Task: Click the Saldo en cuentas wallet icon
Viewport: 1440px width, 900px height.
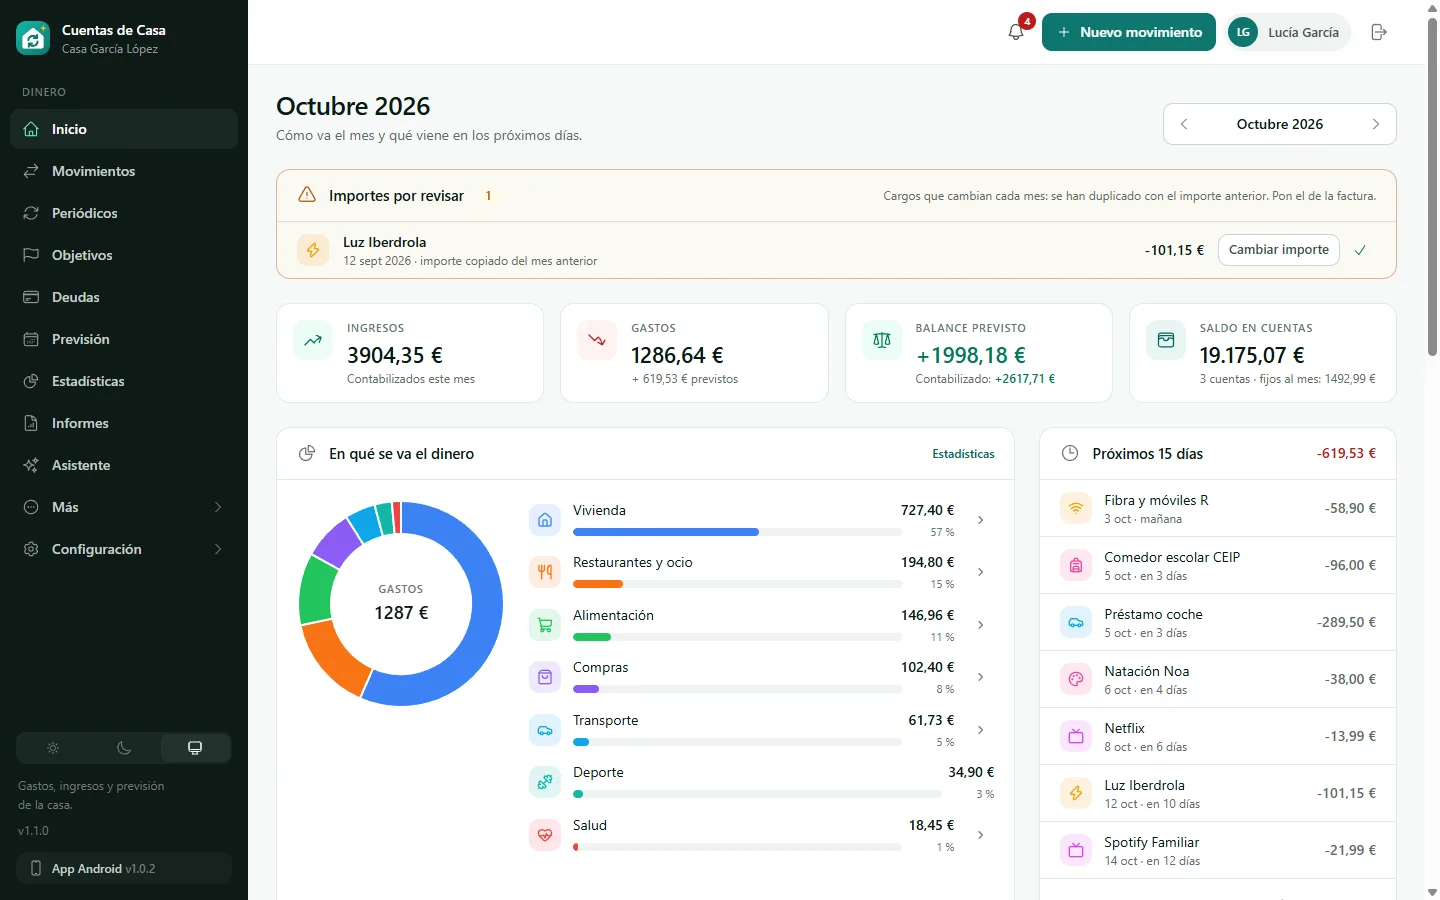Action: click(1165, 340)
